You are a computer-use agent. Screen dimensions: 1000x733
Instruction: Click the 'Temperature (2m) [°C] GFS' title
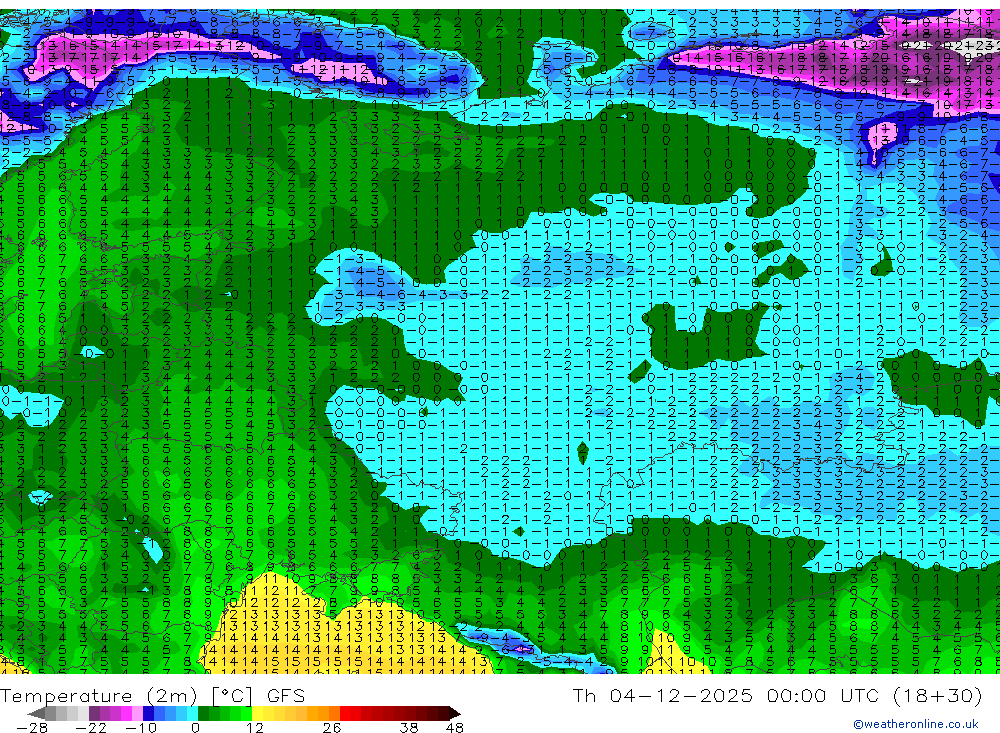coord(153,695)
